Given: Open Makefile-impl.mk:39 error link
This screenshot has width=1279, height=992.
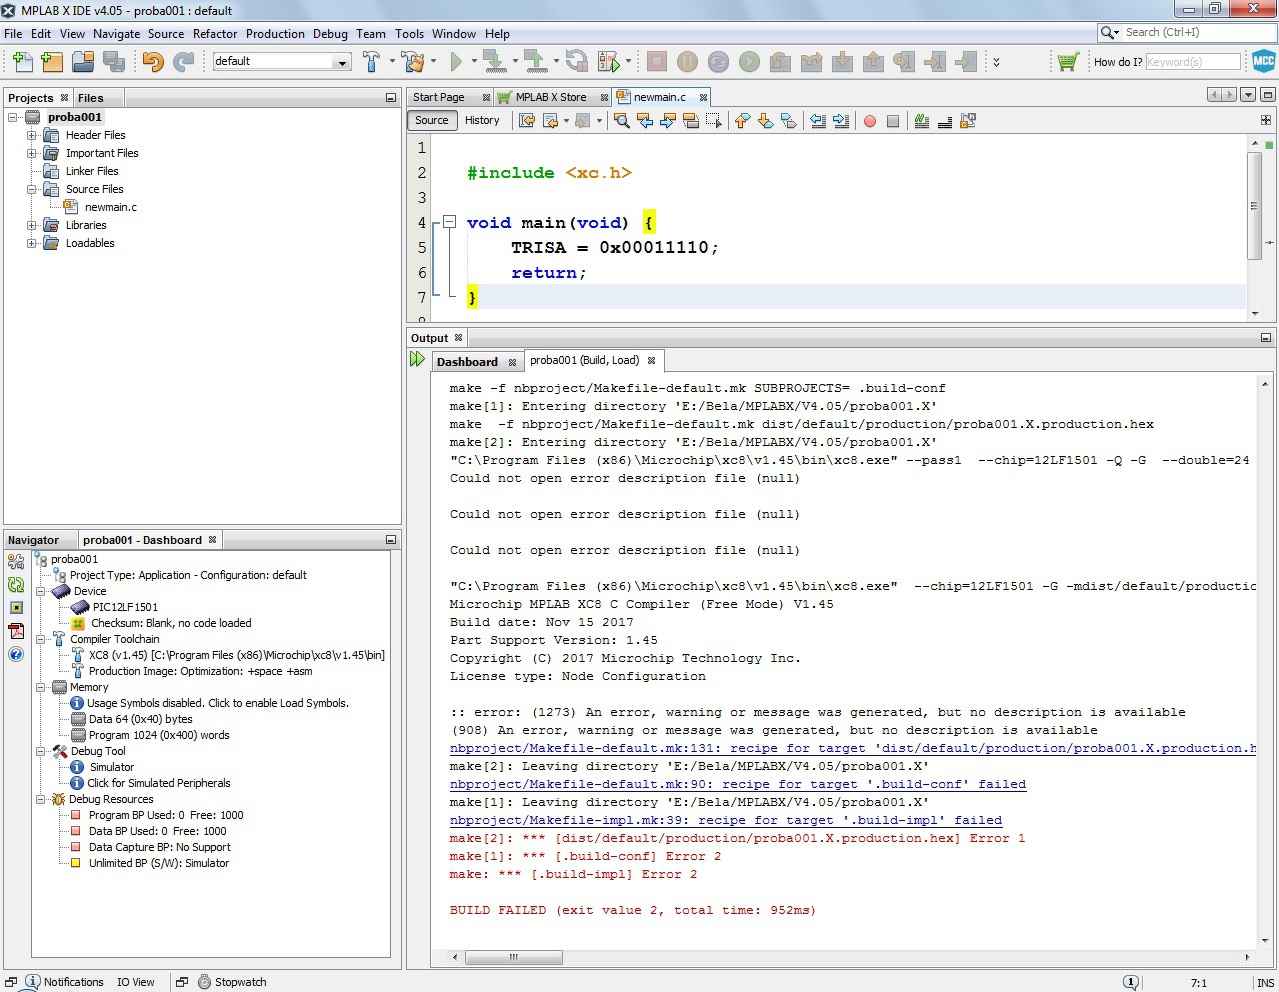Looking at the screenshot, I should tap(726, 820).
